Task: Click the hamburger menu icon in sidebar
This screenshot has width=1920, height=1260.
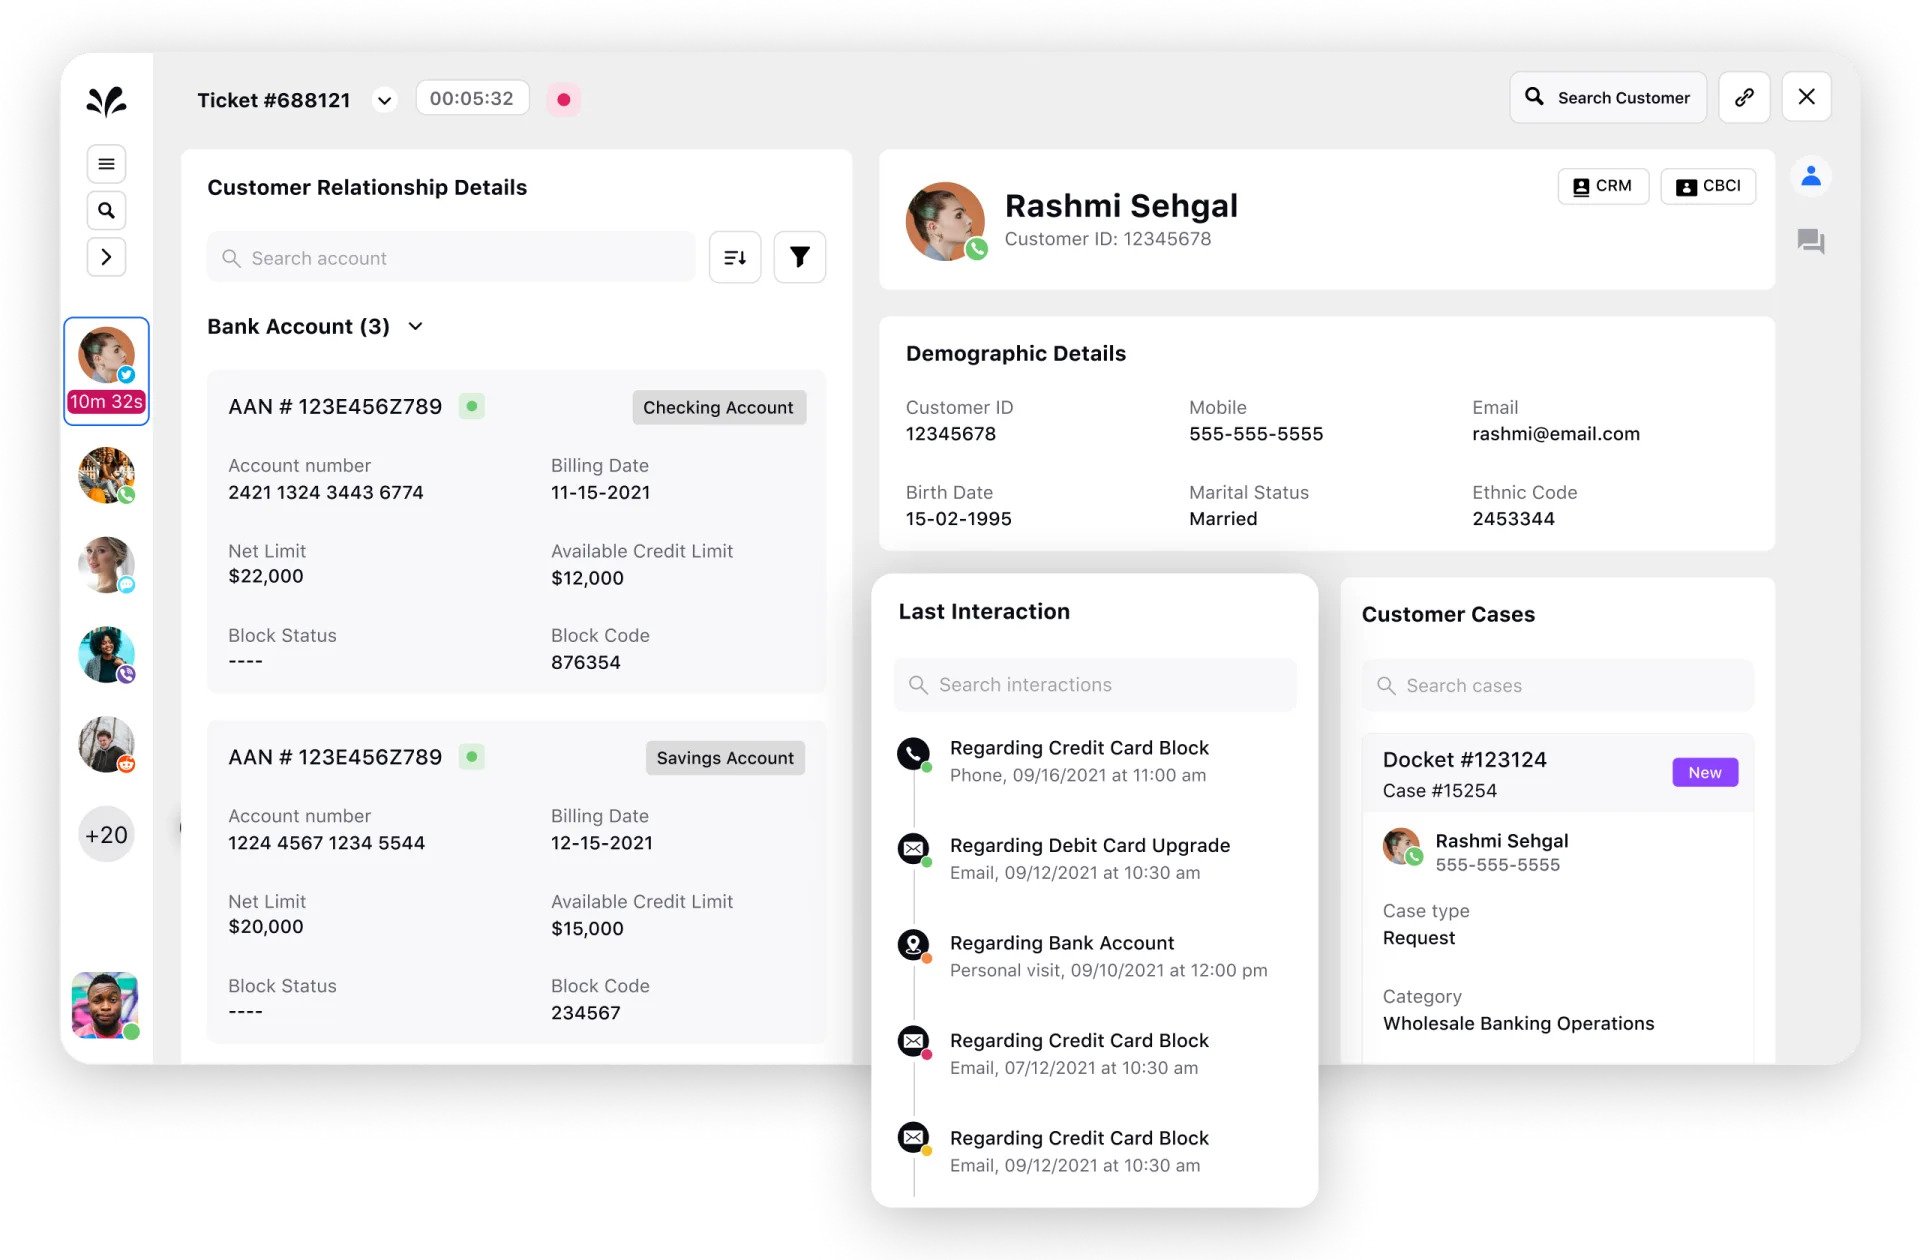Action: click(x=106, y=164)
